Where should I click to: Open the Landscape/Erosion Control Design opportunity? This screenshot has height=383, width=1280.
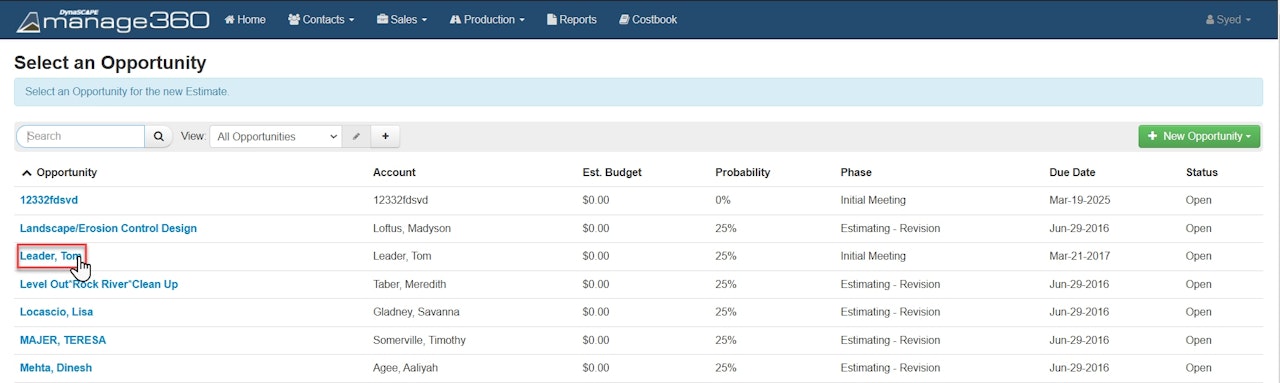click(x=108, y=228)
